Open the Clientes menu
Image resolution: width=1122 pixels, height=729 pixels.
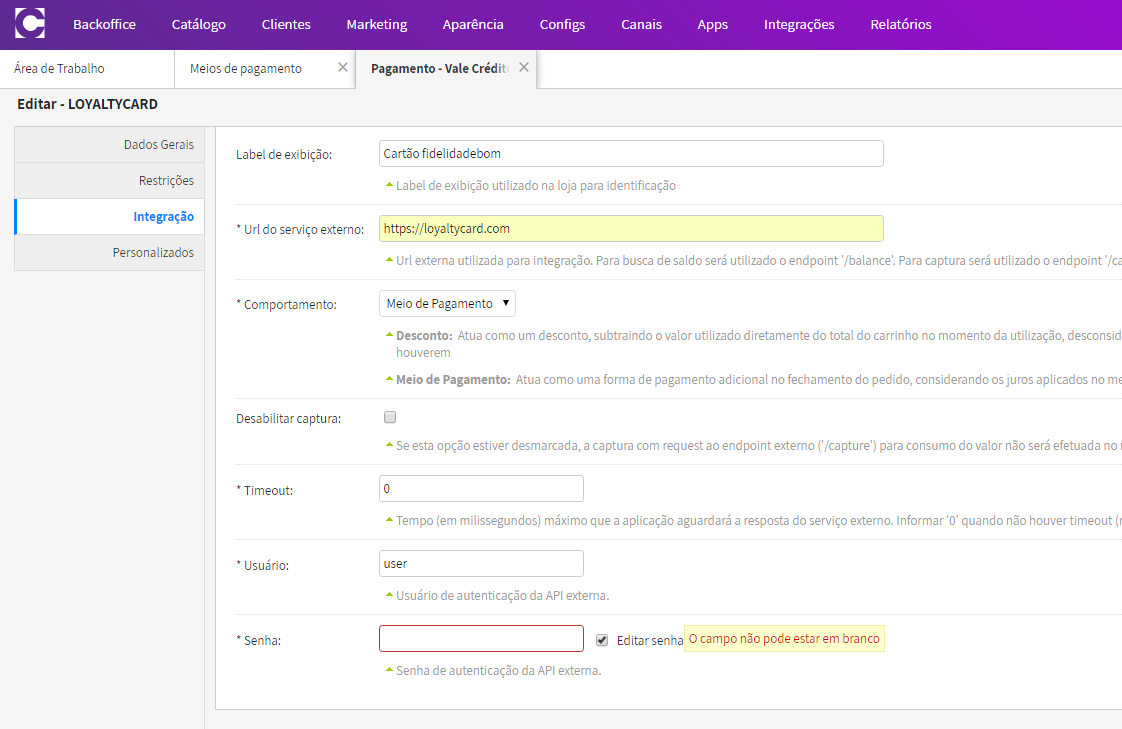click(x=286, y=24)
